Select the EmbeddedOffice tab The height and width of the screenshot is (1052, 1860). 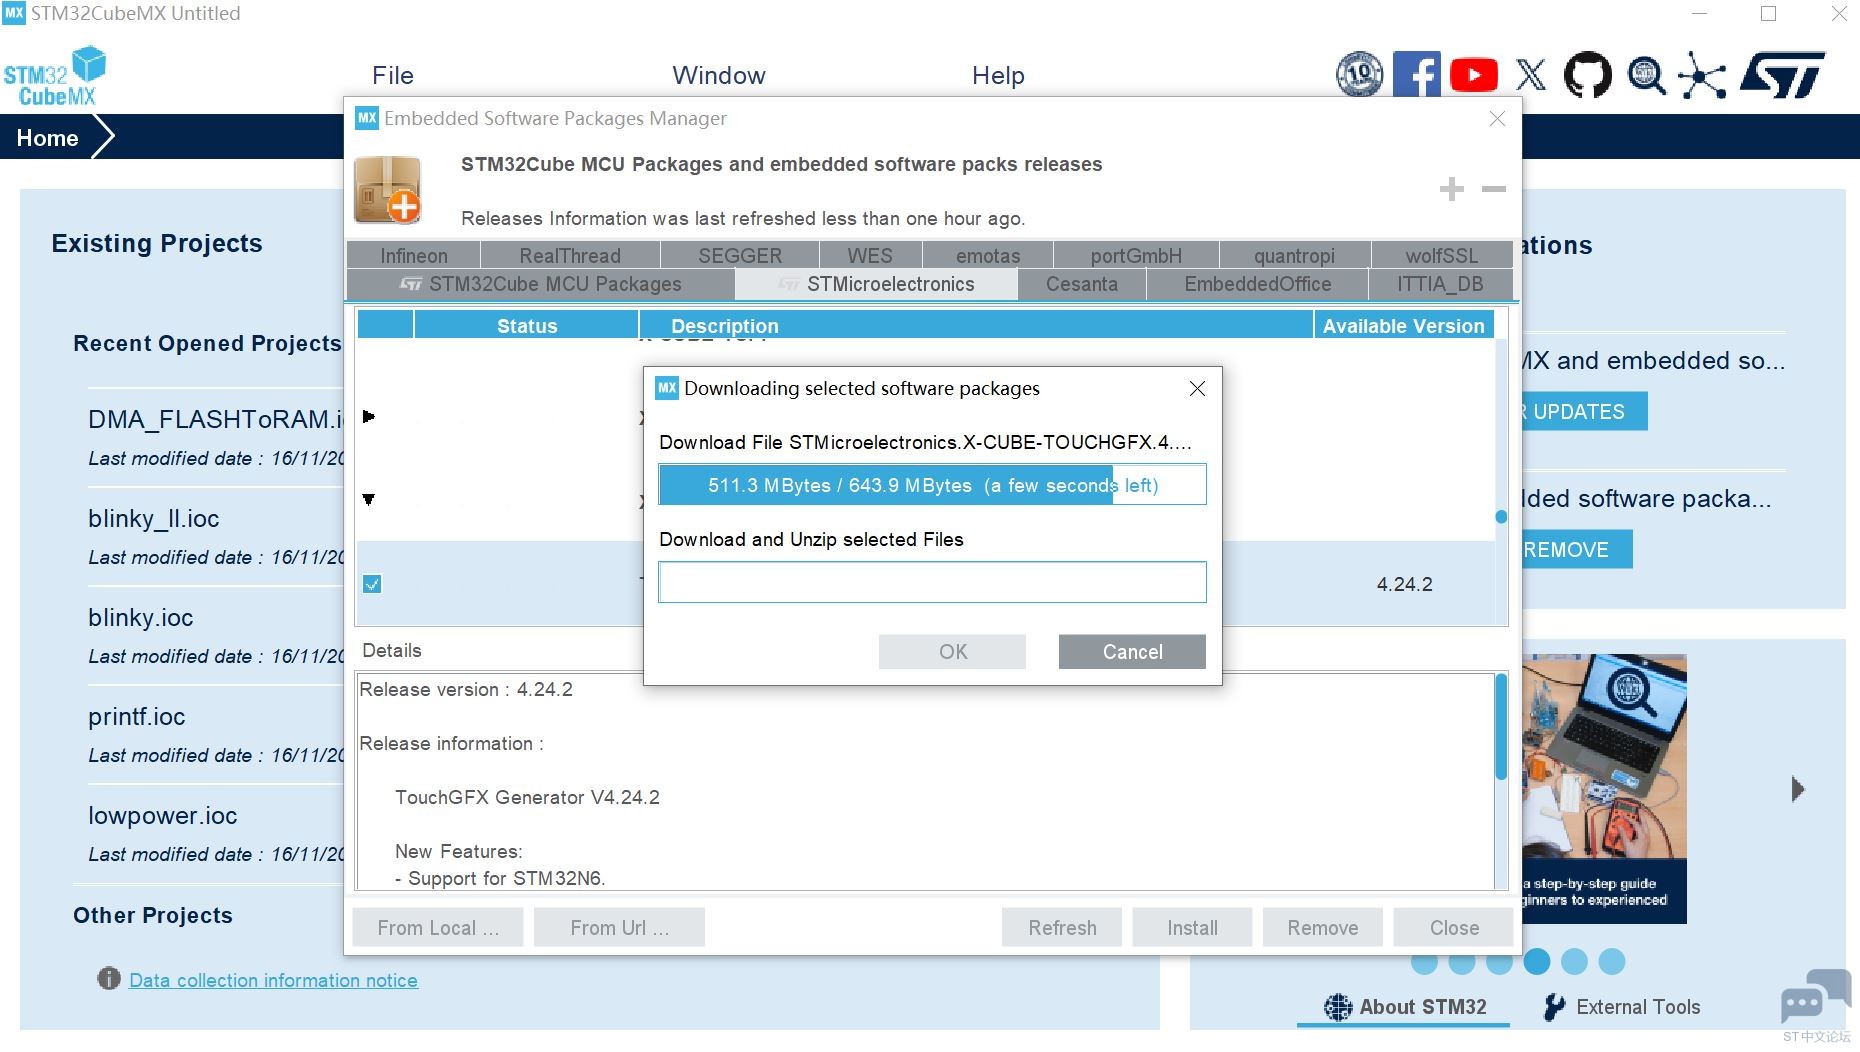[x=1258, y=284]
